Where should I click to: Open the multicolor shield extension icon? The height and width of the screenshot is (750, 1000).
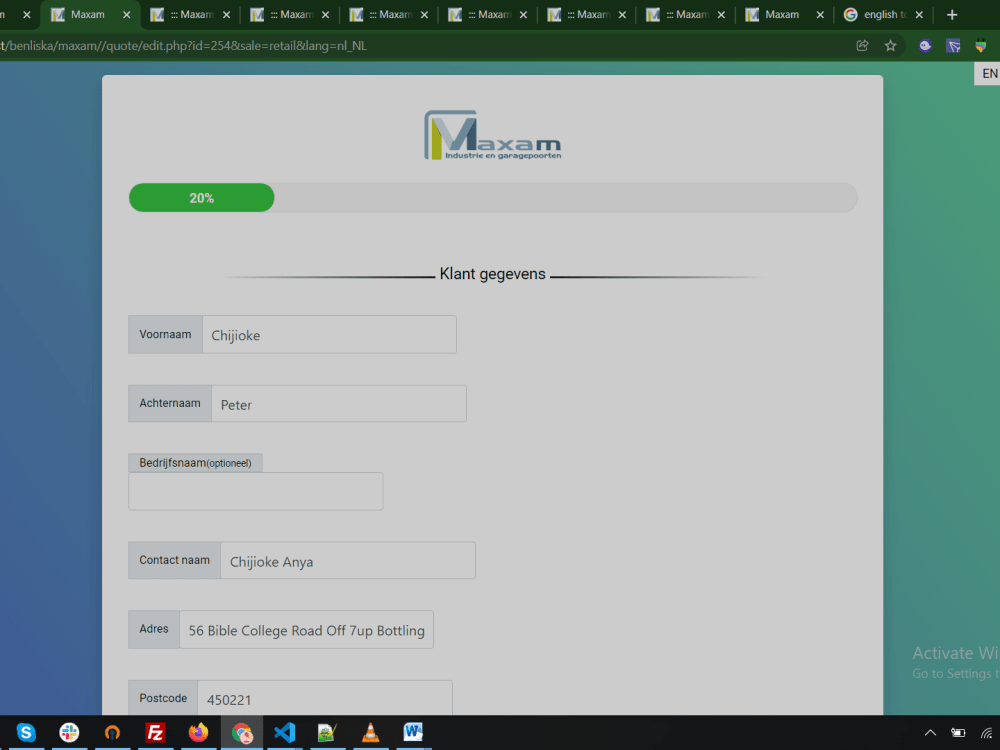tap(981, 46)
